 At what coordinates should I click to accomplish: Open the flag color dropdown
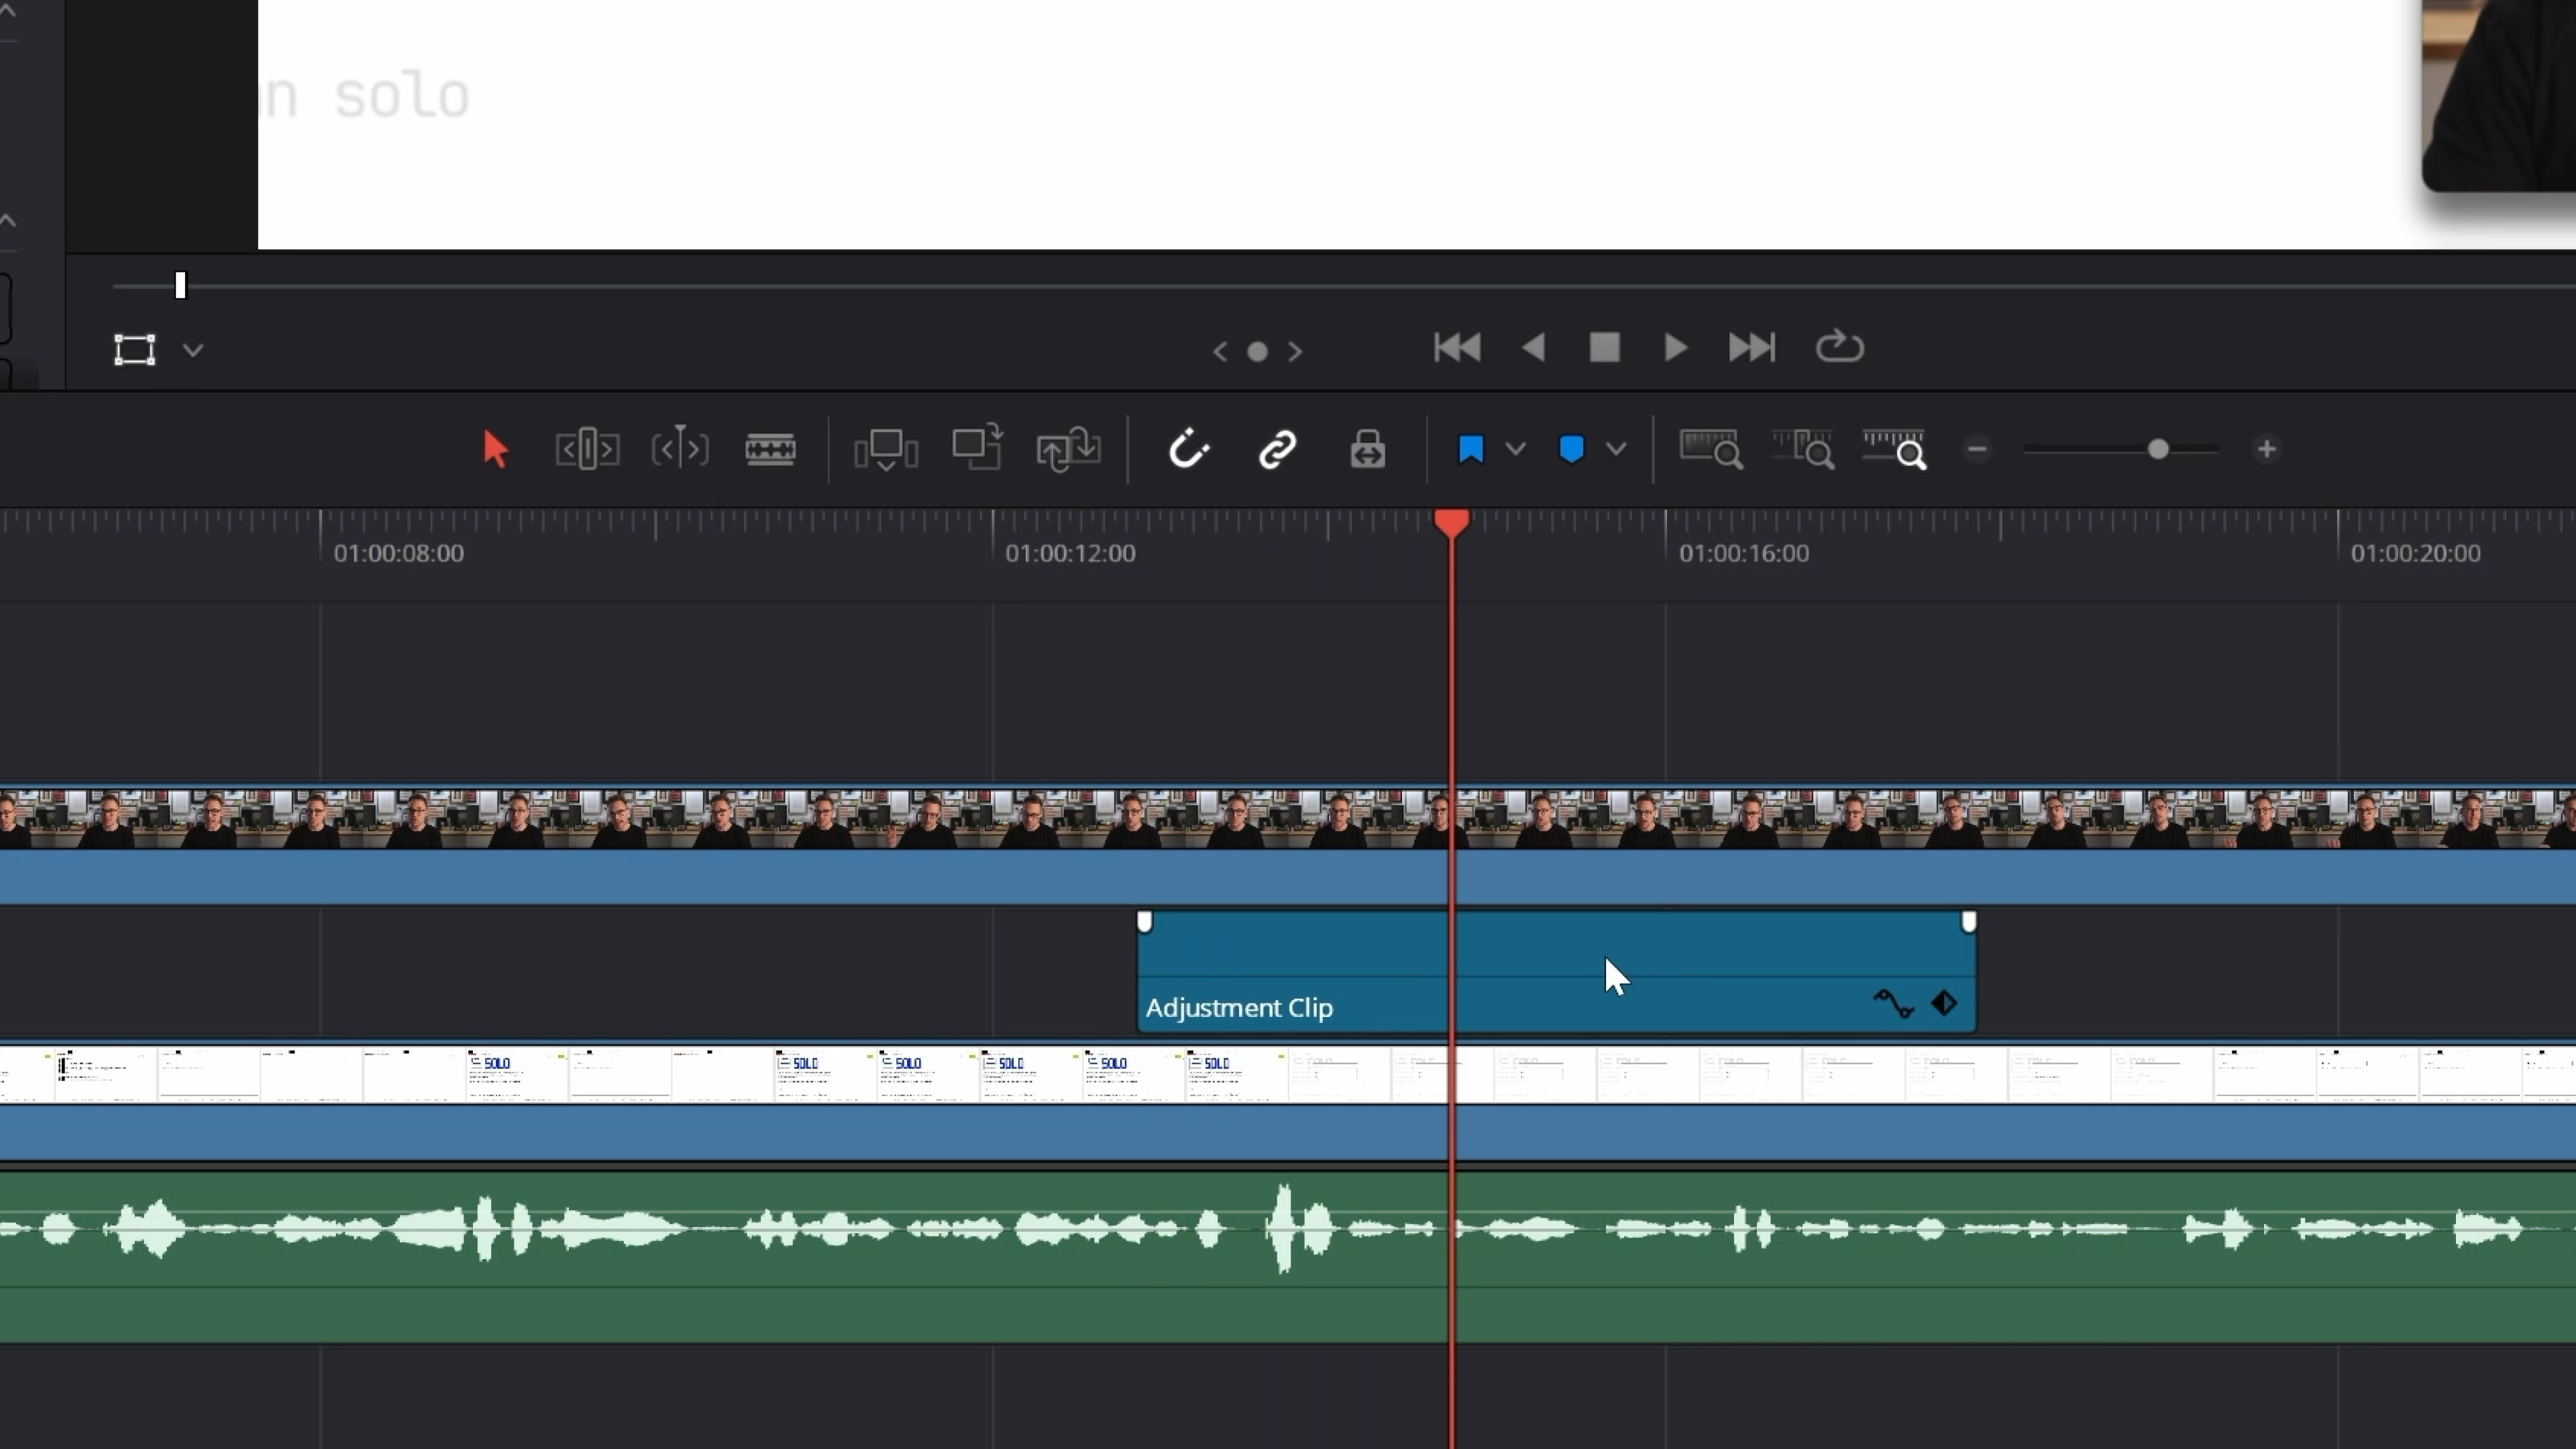[1516, 449]
